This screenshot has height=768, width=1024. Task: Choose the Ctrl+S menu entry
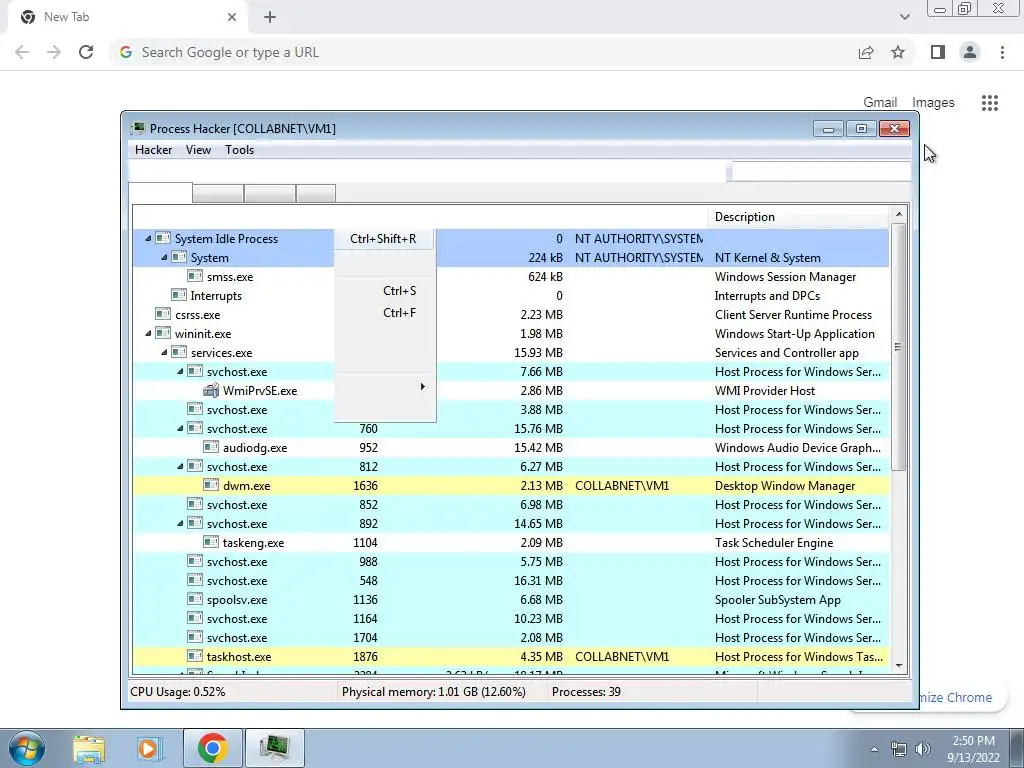(x=385, y=291)
